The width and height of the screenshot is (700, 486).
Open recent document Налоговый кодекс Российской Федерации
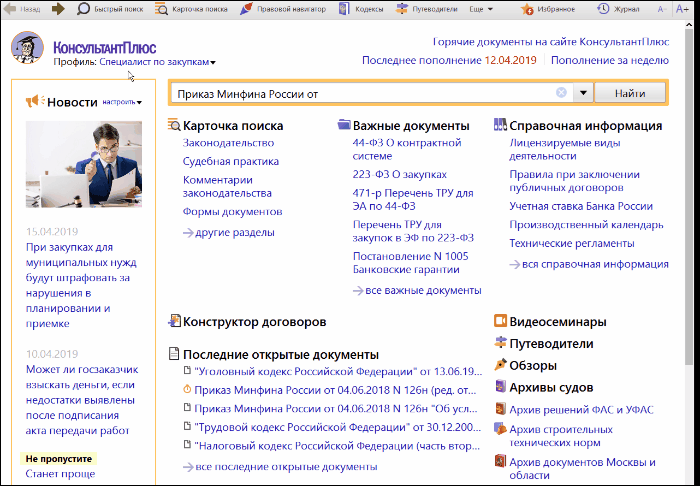333,445
